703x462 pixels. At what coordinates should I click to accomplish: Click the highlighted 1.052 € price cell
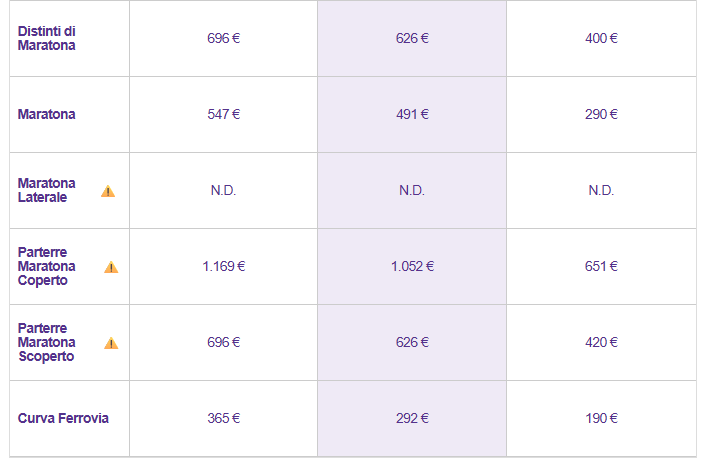412,266
